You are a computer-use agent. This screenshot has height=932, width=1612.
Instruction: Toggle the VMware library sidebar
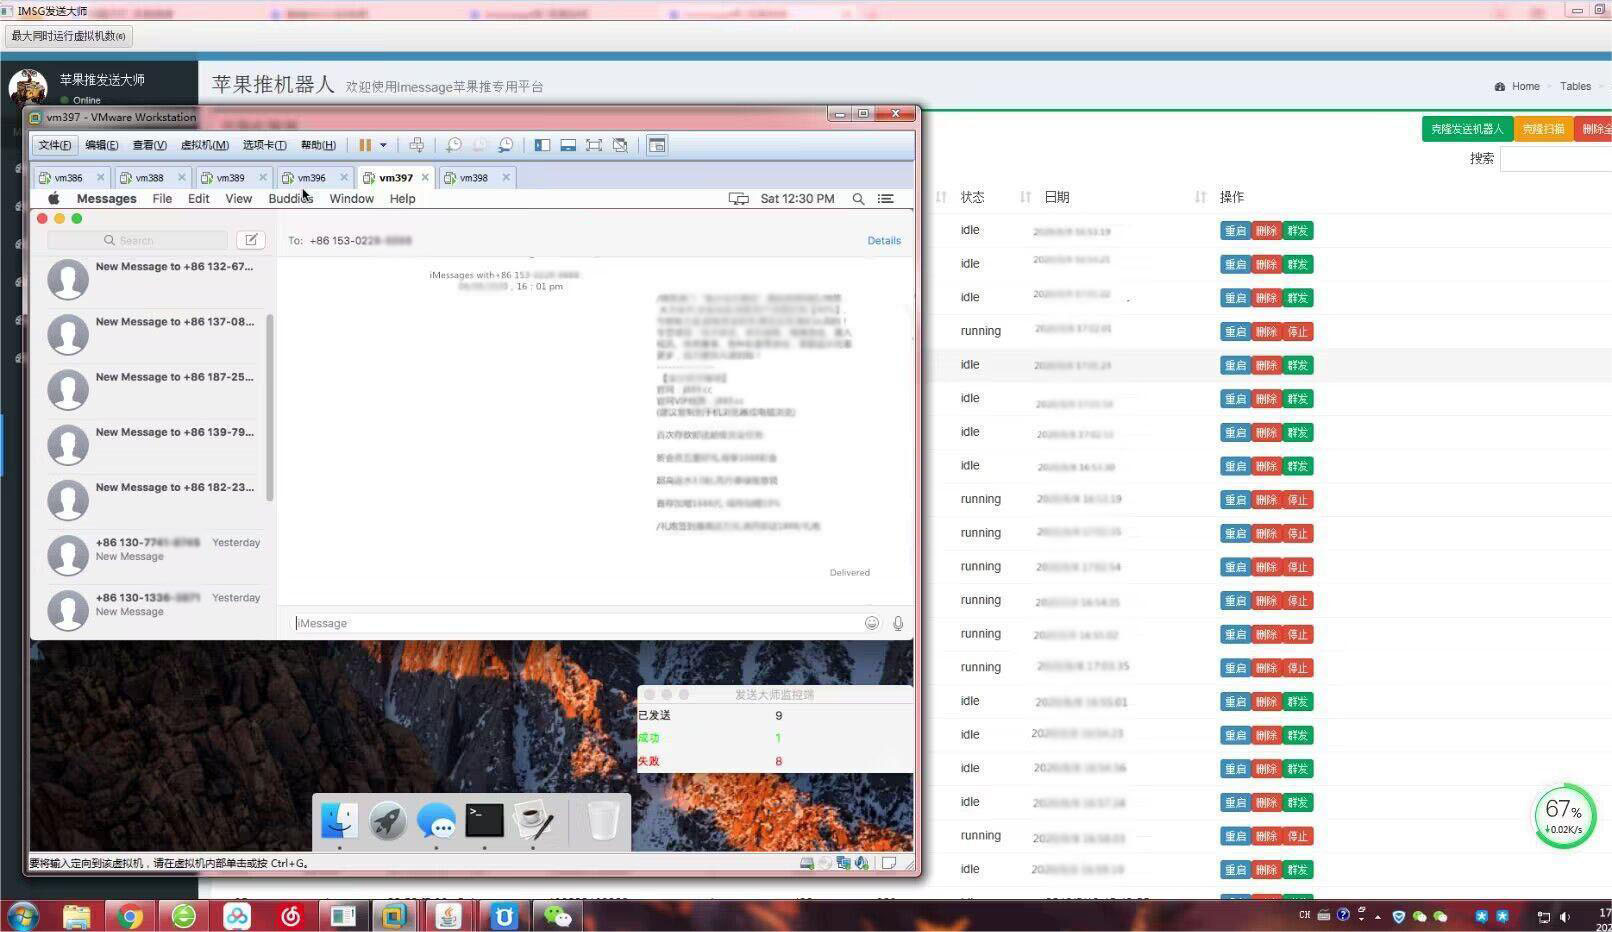542,145
